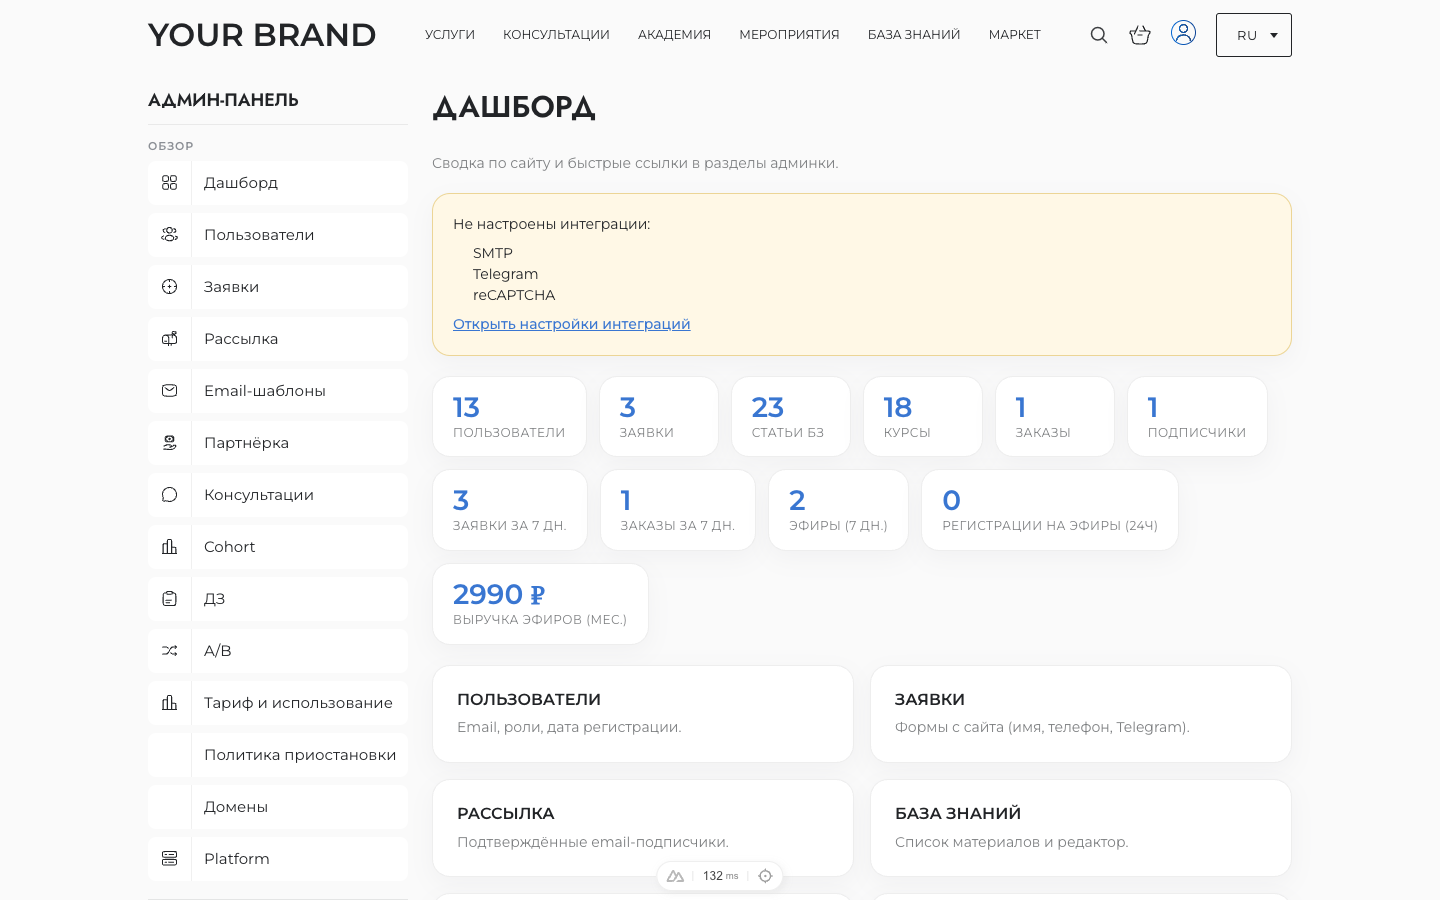Viewport: 1440px width, 900px height.
Task: Open the База знаний quick-link card
Action: [1081, 828]
